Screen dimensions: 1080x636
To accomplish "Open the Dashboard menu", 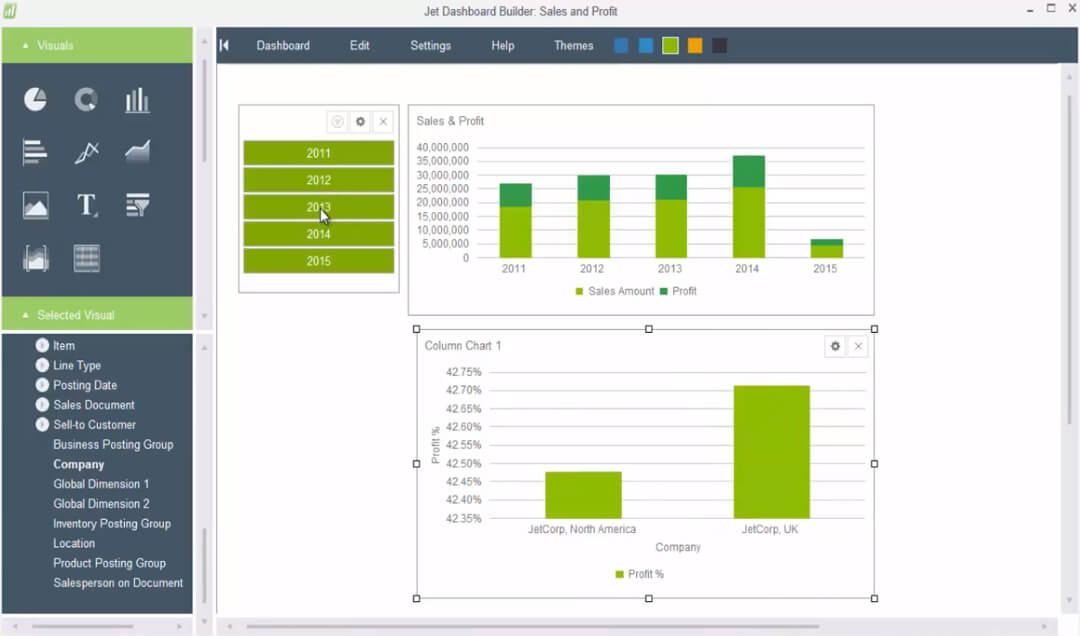I will tap(283, 45).
